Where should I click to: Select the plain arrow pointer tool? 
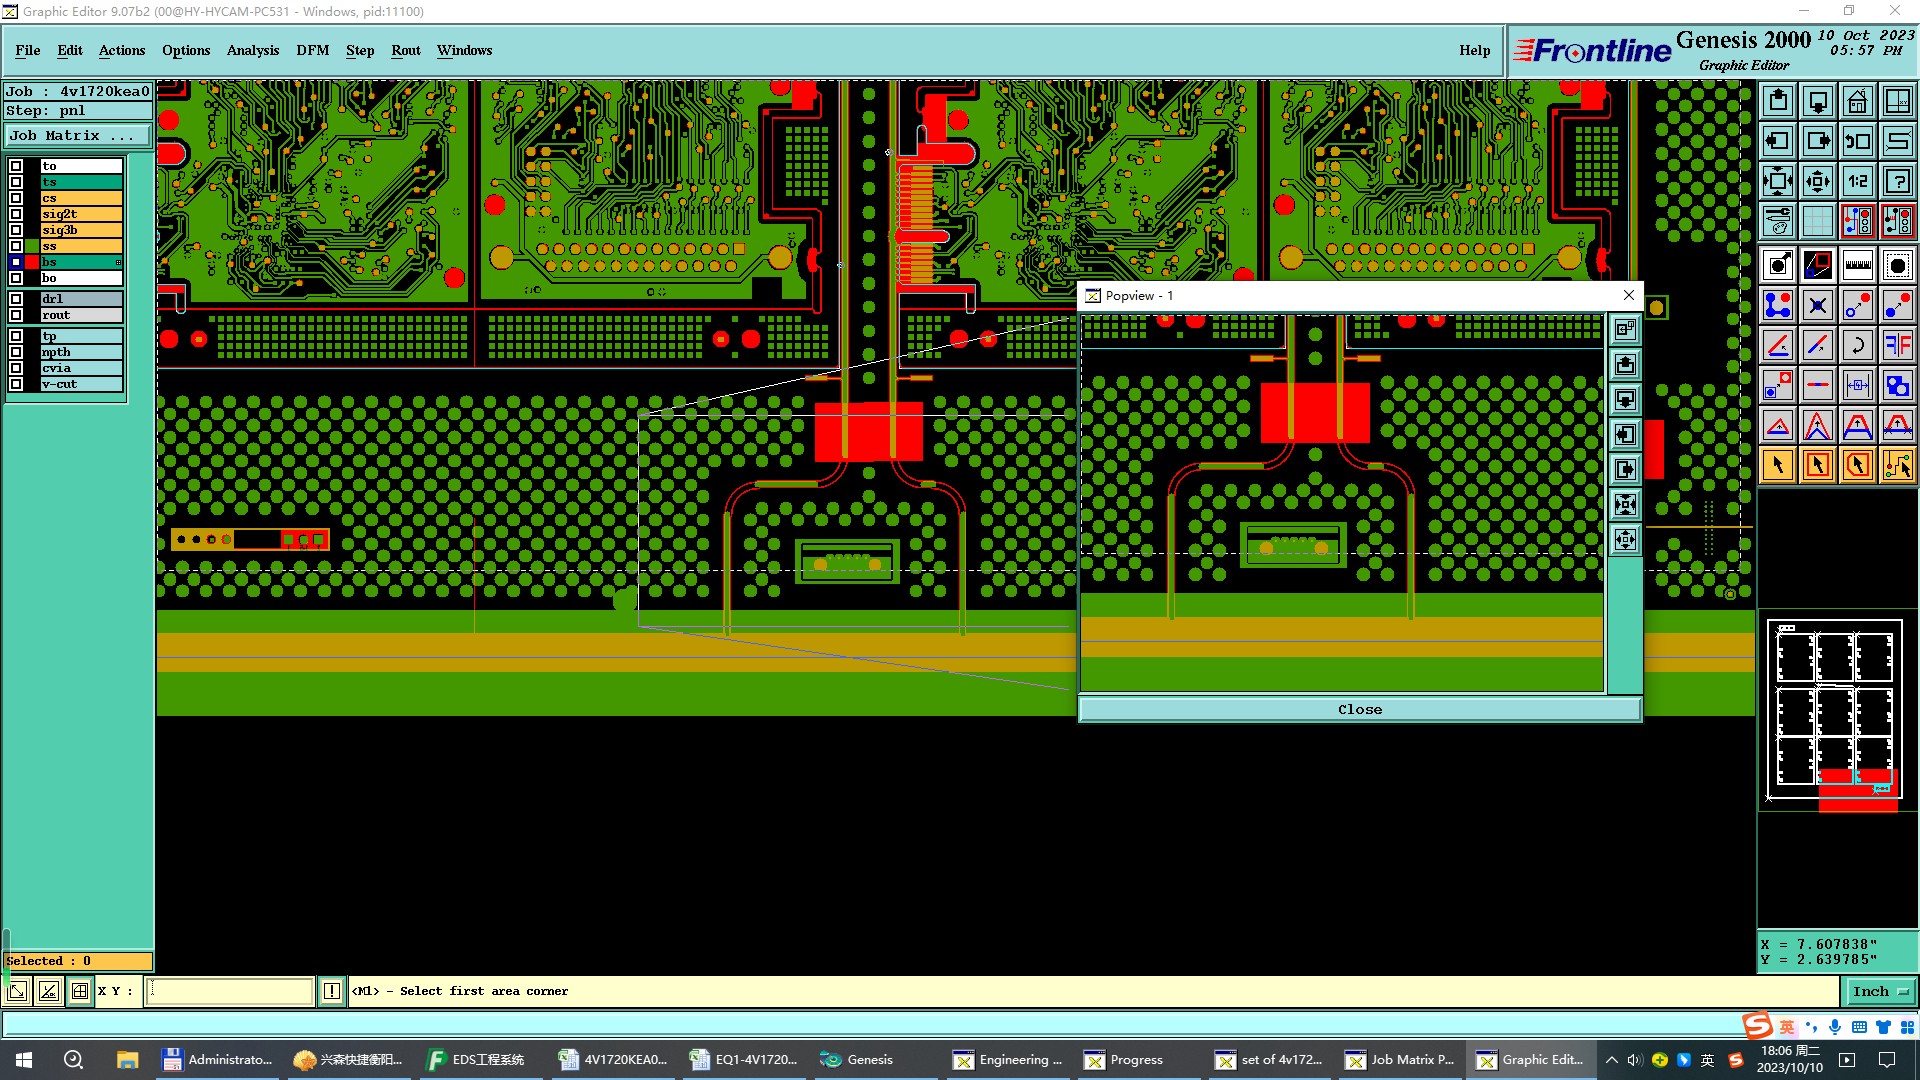1778,465
